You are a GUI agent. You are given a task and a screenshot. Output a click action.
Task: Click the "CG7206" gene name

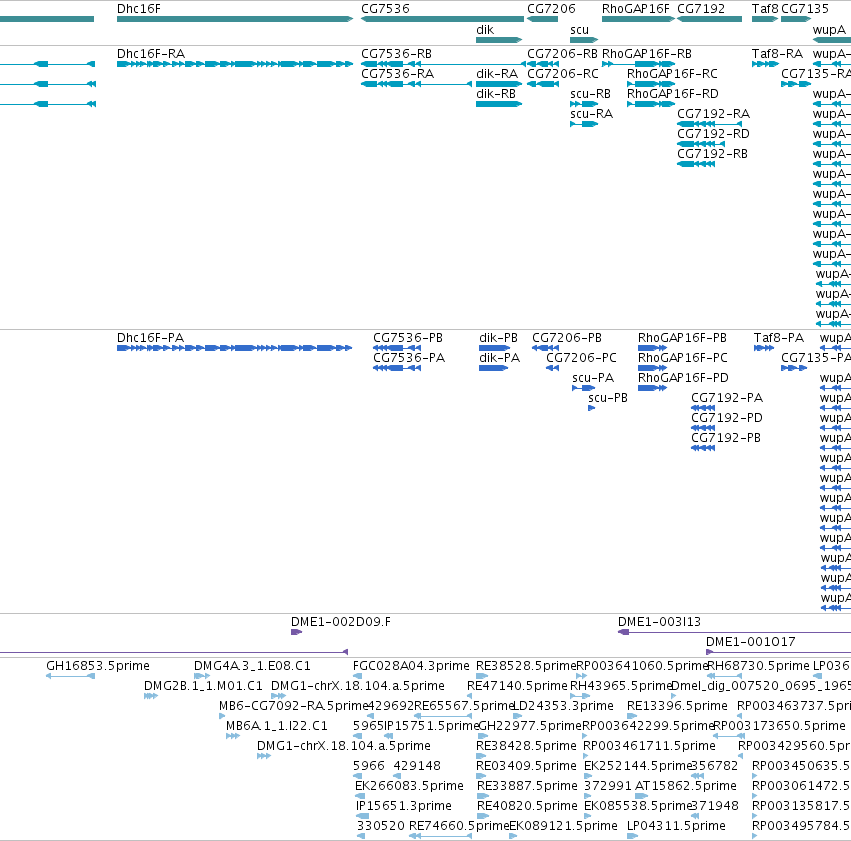[551, 9]
